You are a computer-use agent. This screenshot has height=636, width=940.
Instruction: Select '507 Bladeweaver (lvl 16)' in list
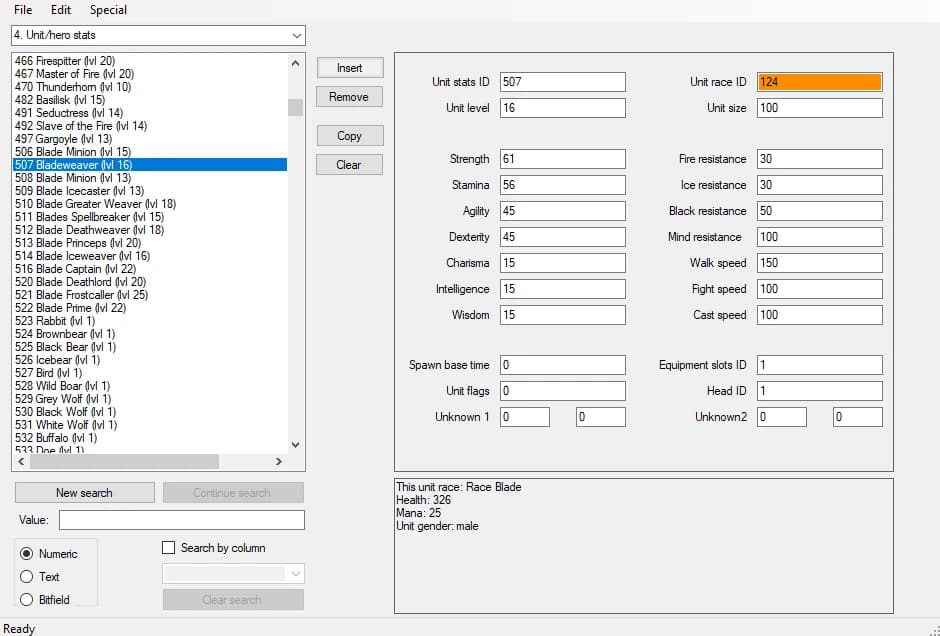tap(150, 165)
